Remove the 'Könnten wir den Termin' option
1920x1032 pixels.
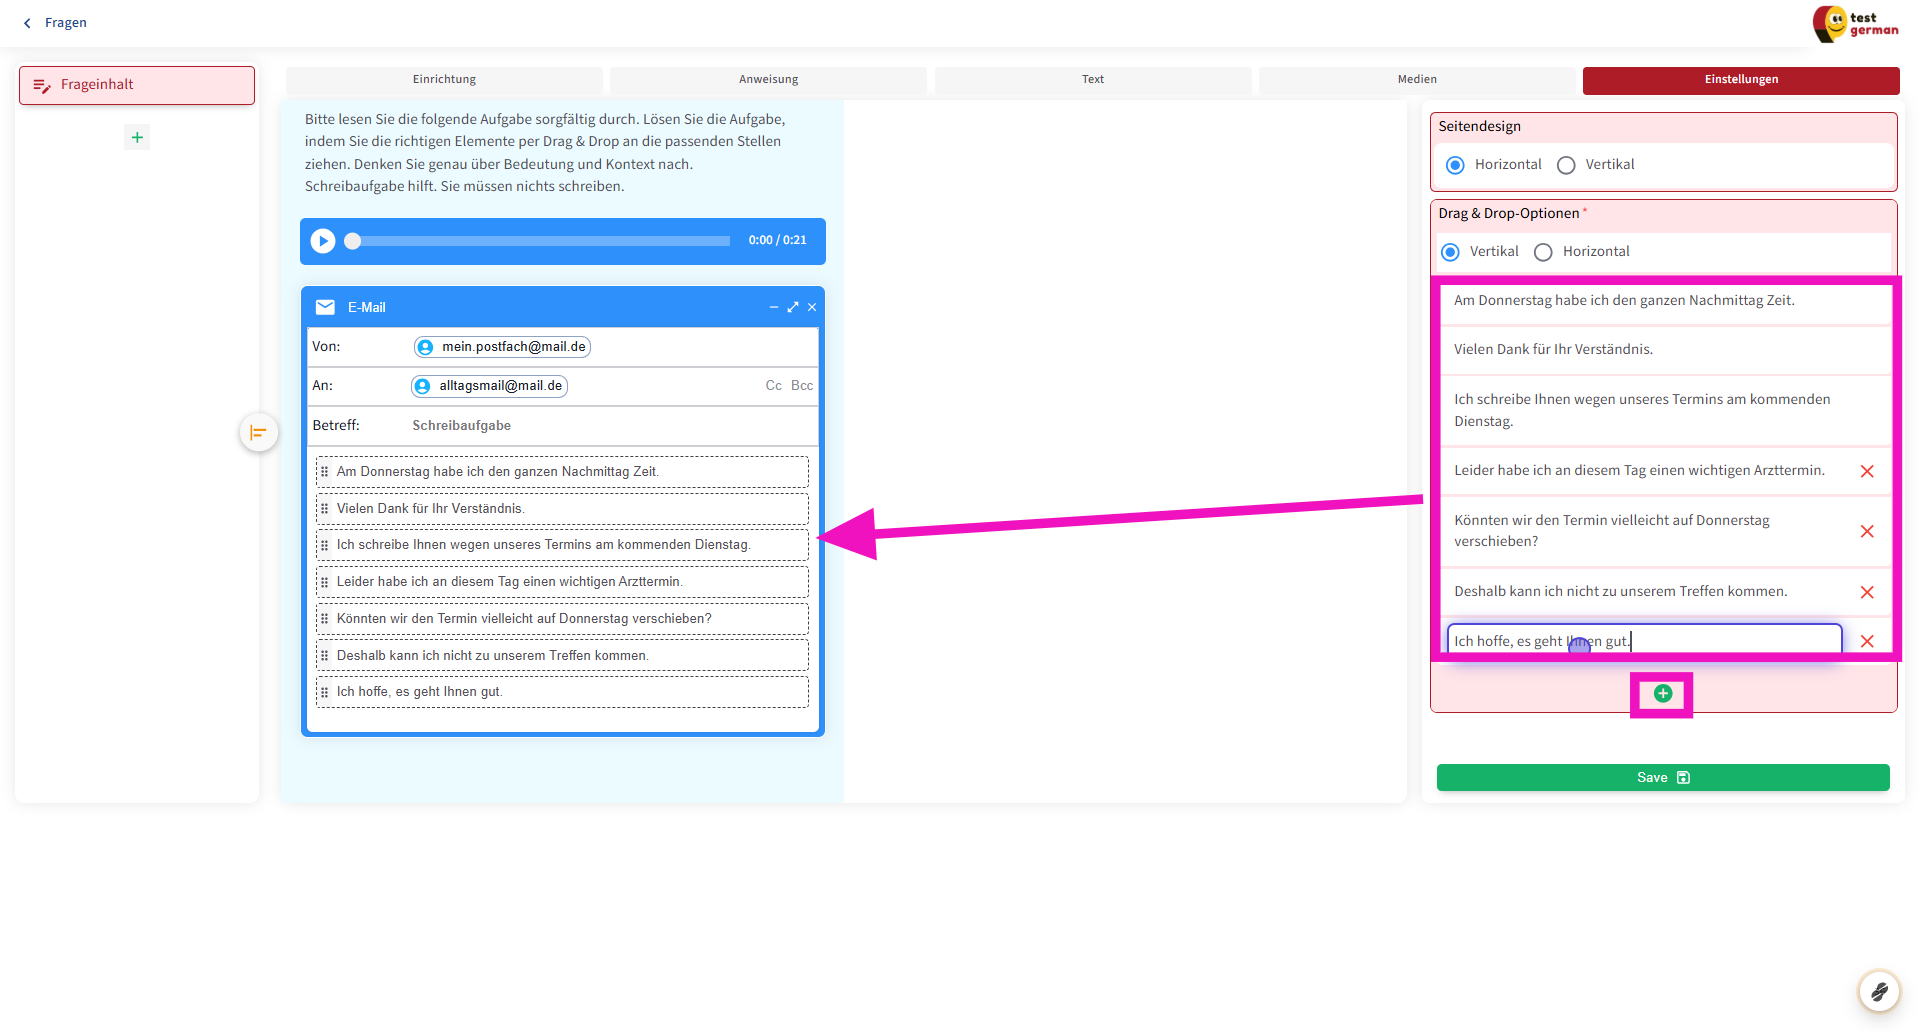pyautogui.click(x=1866, y=531)
